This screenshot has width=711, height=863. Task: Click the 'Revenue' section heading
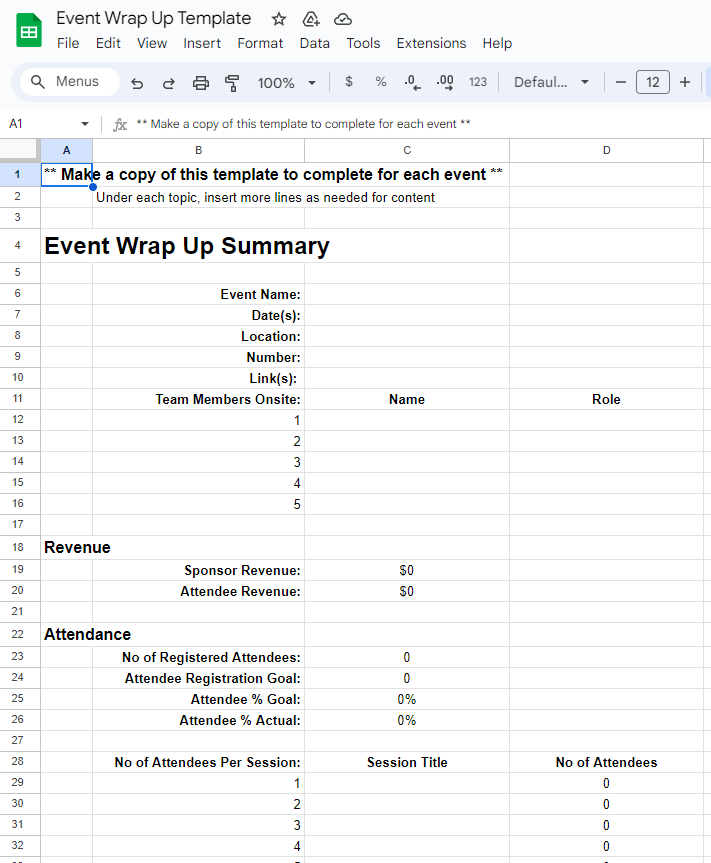click(x=77, y=548)
